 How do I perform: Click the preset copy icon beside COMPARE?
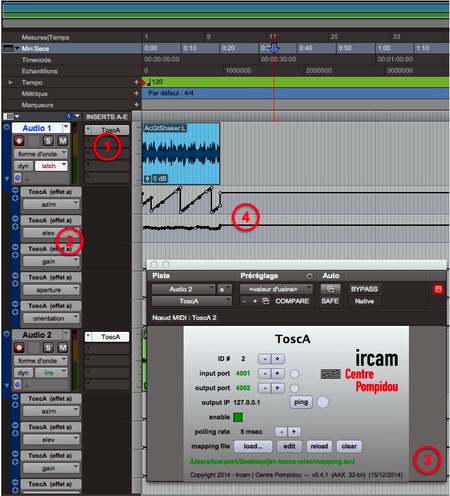pyautogui.click(x=266, y=301)
